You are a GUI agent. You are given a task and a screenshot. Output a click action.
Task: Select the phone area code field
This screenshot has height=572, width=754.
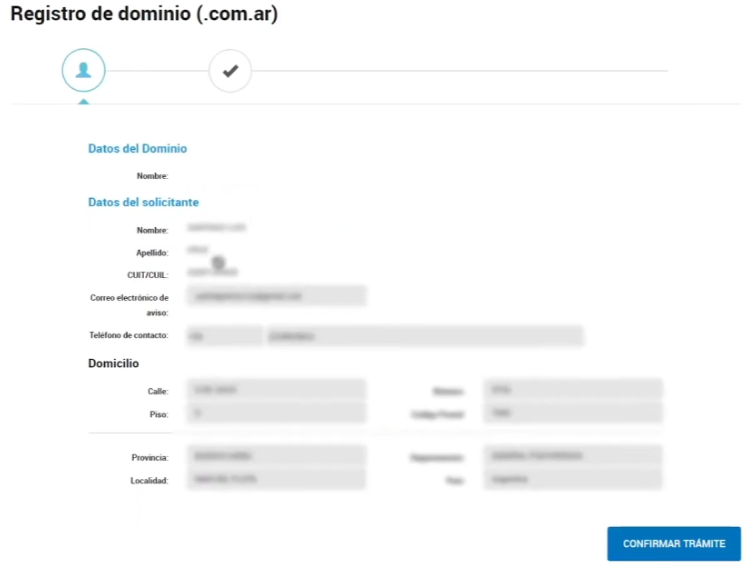[x=223, y=336]
